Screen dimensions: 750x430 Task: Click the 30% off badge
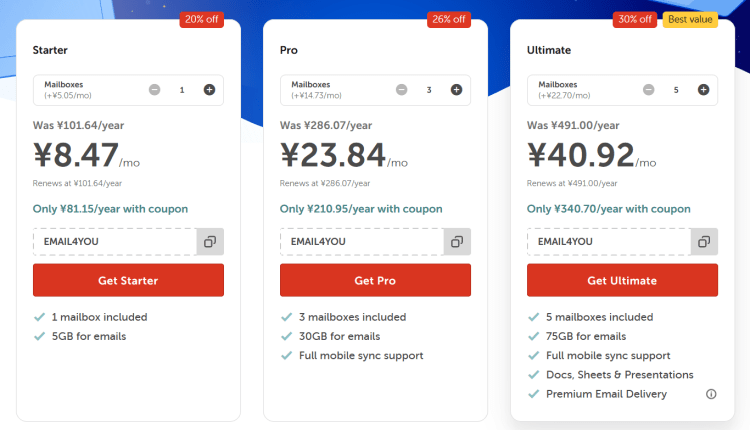[635, 20]
